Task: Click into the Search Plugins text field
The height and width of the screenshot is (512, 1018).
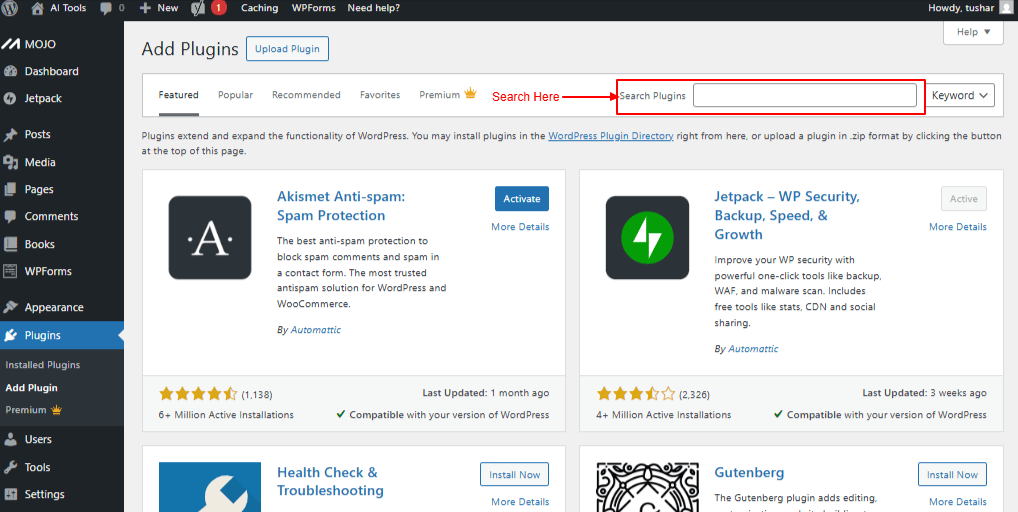Action: pyautogui.click(x=804, y=96)
